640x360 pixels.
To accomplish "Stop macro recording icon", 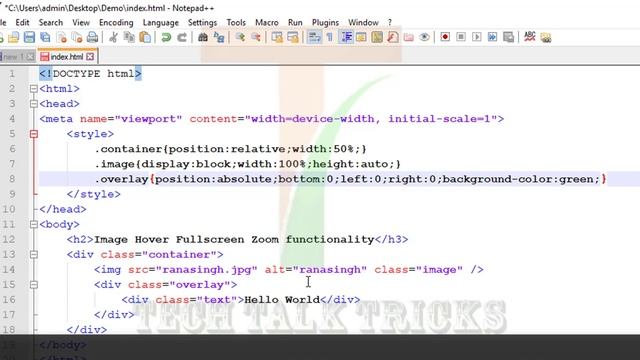I will click(461, 38).
